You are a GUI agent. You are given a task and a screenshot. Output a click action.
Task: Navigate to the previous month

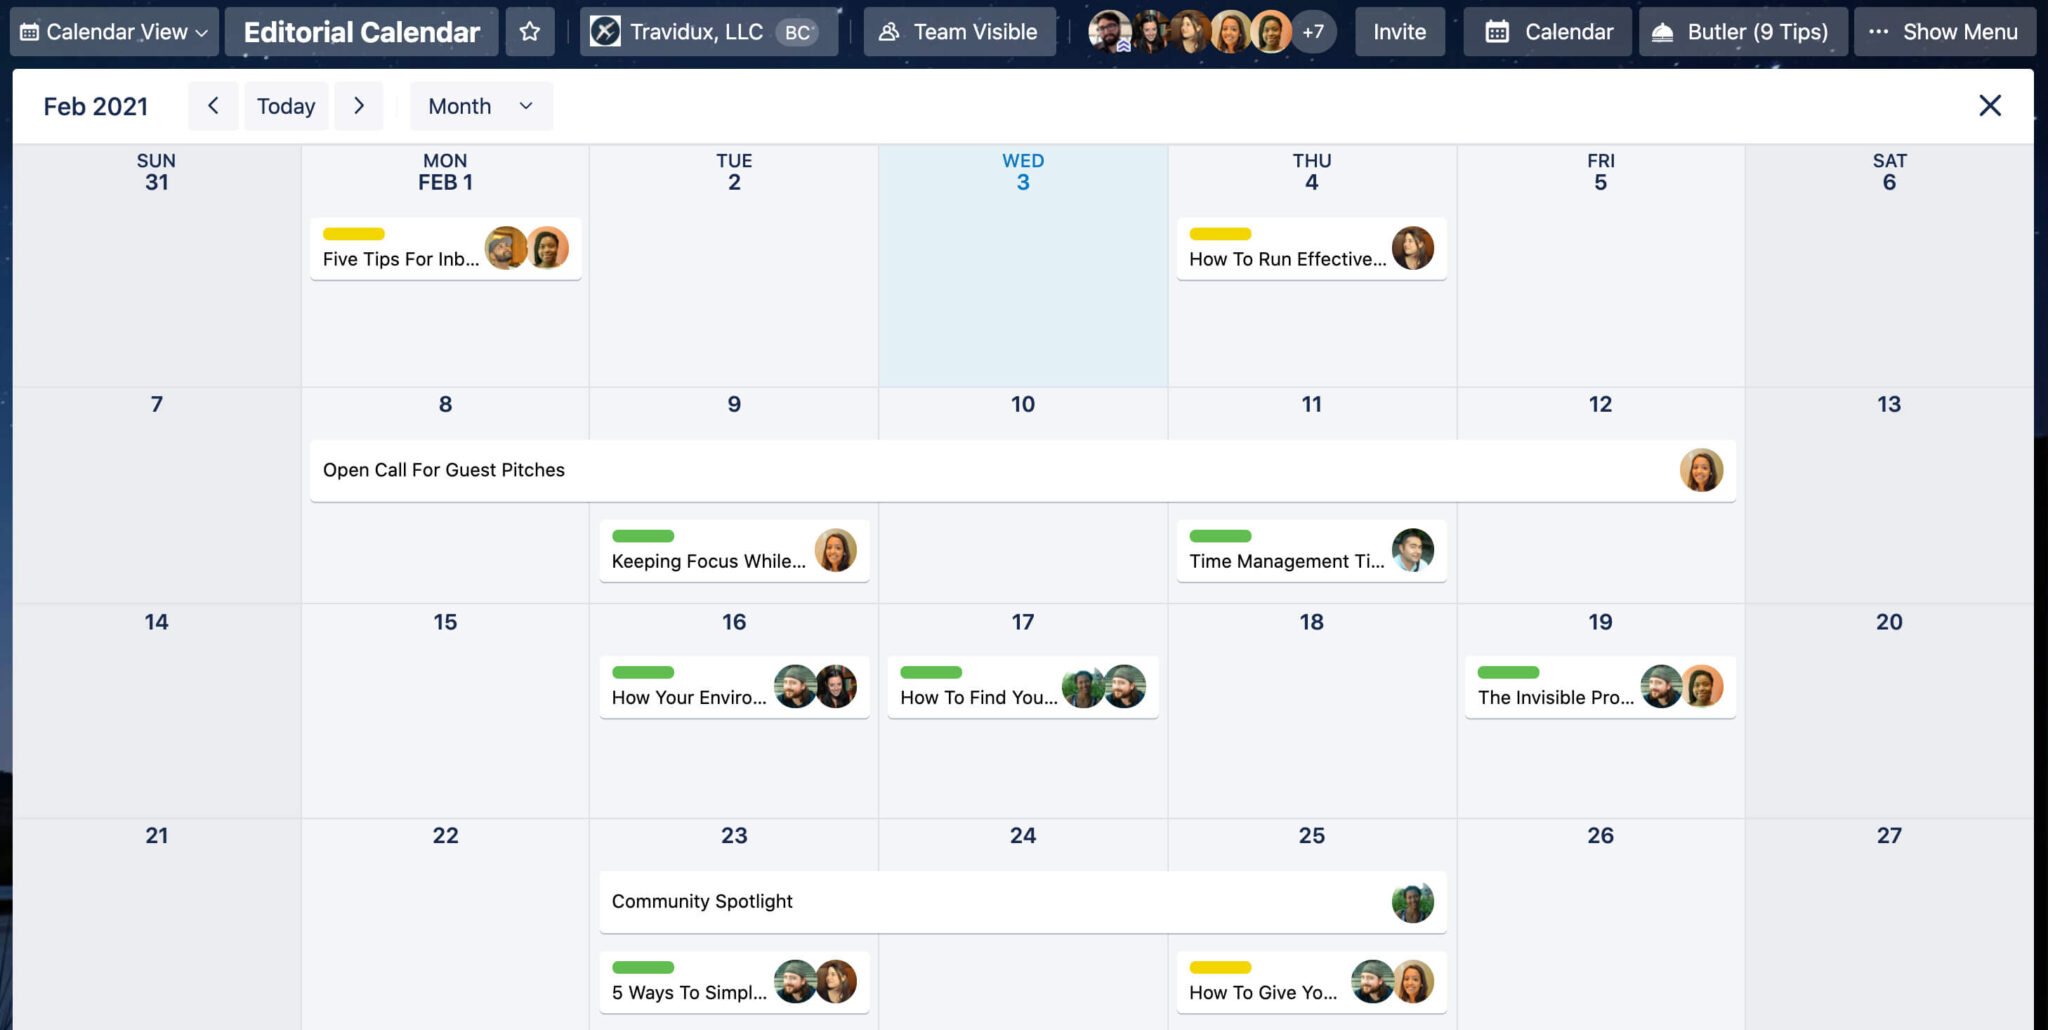coord(213,105)
